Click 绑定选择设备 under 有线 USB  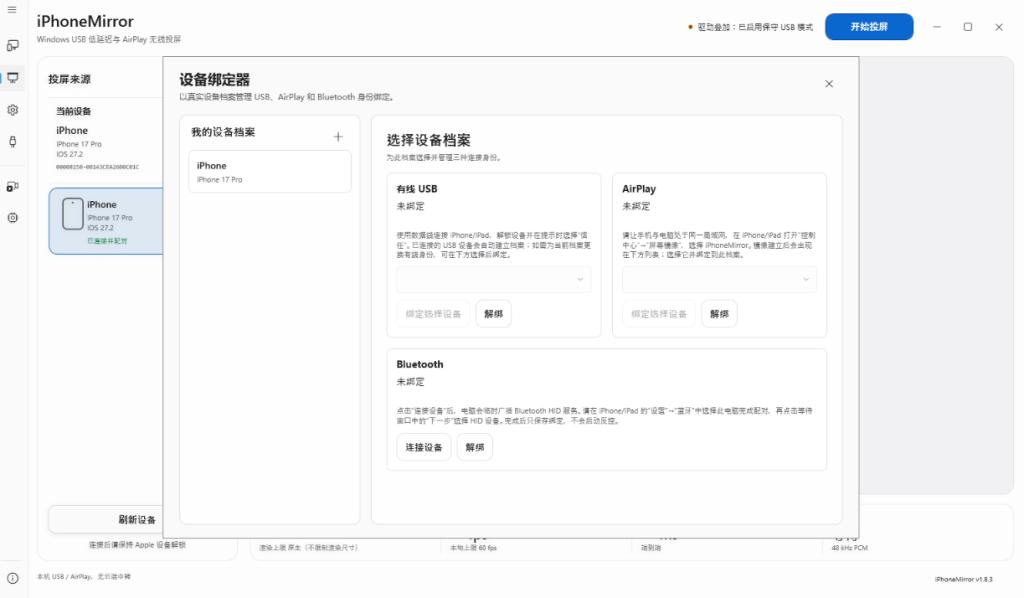[433, 314]
